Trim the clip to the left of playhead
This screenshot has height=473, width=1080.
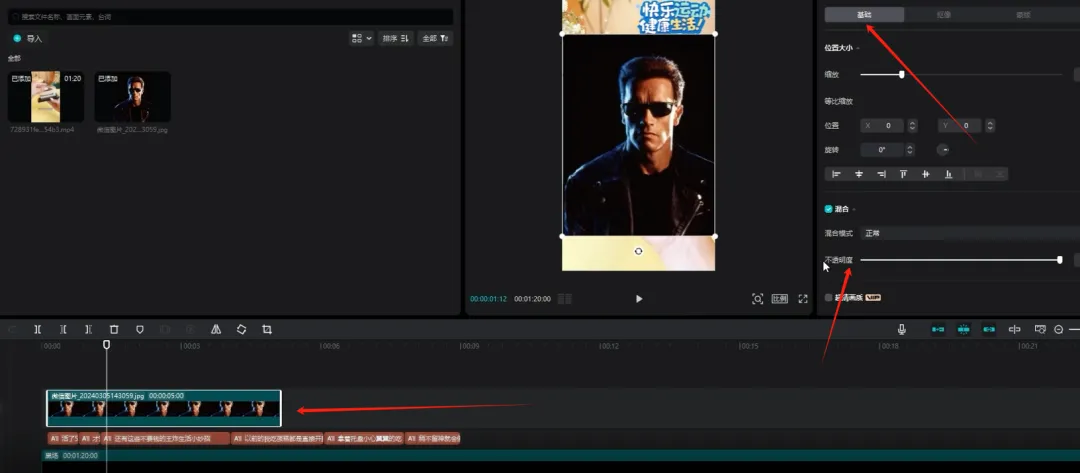click(63, 330)
